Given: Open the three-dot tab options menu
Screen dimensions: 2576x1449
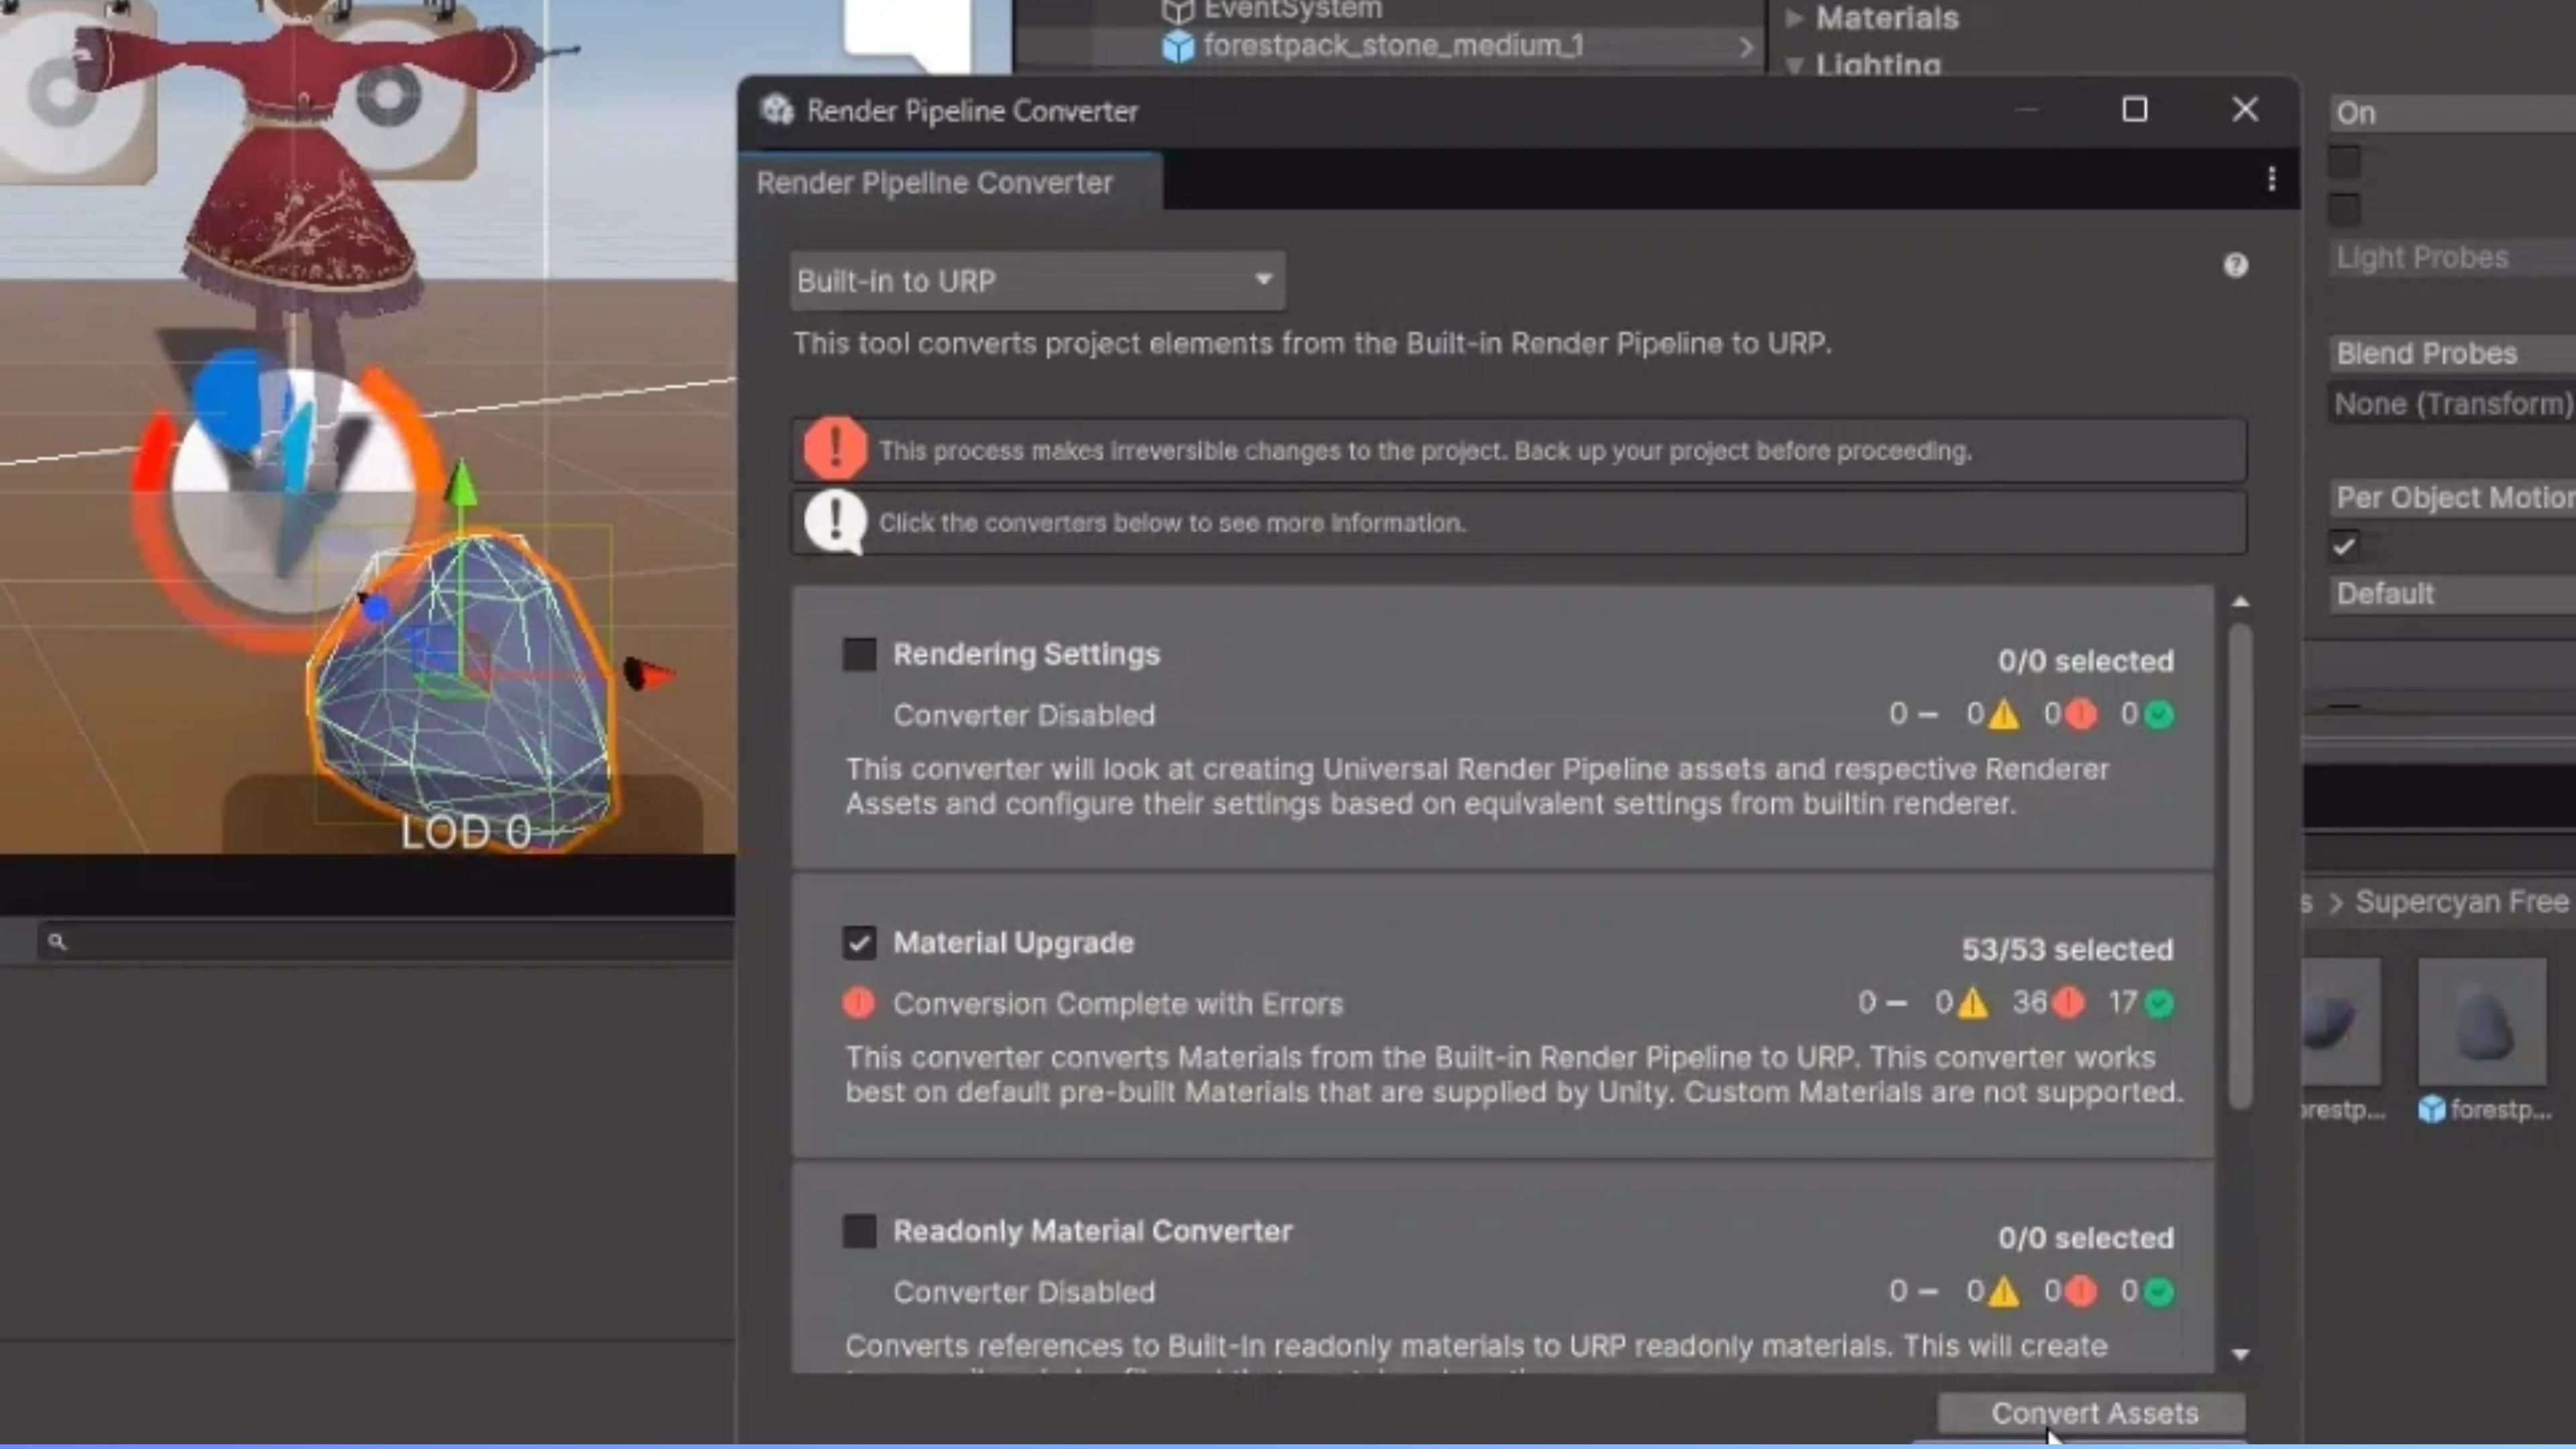Looking at the screenshot, I should pyautogui.click(x=2271, y=180).
